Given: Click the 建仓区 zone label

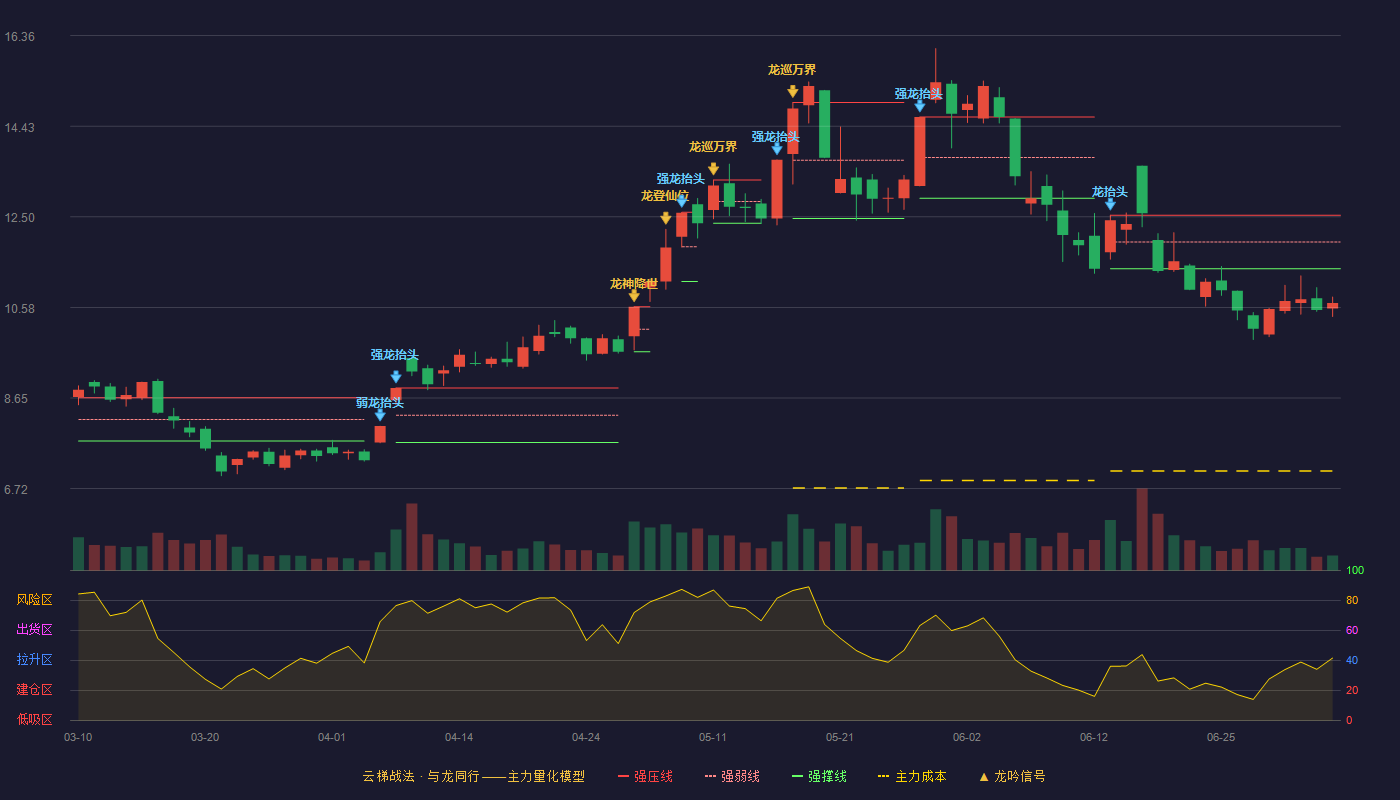Looking at the screenshot, I should pos(34,690).
